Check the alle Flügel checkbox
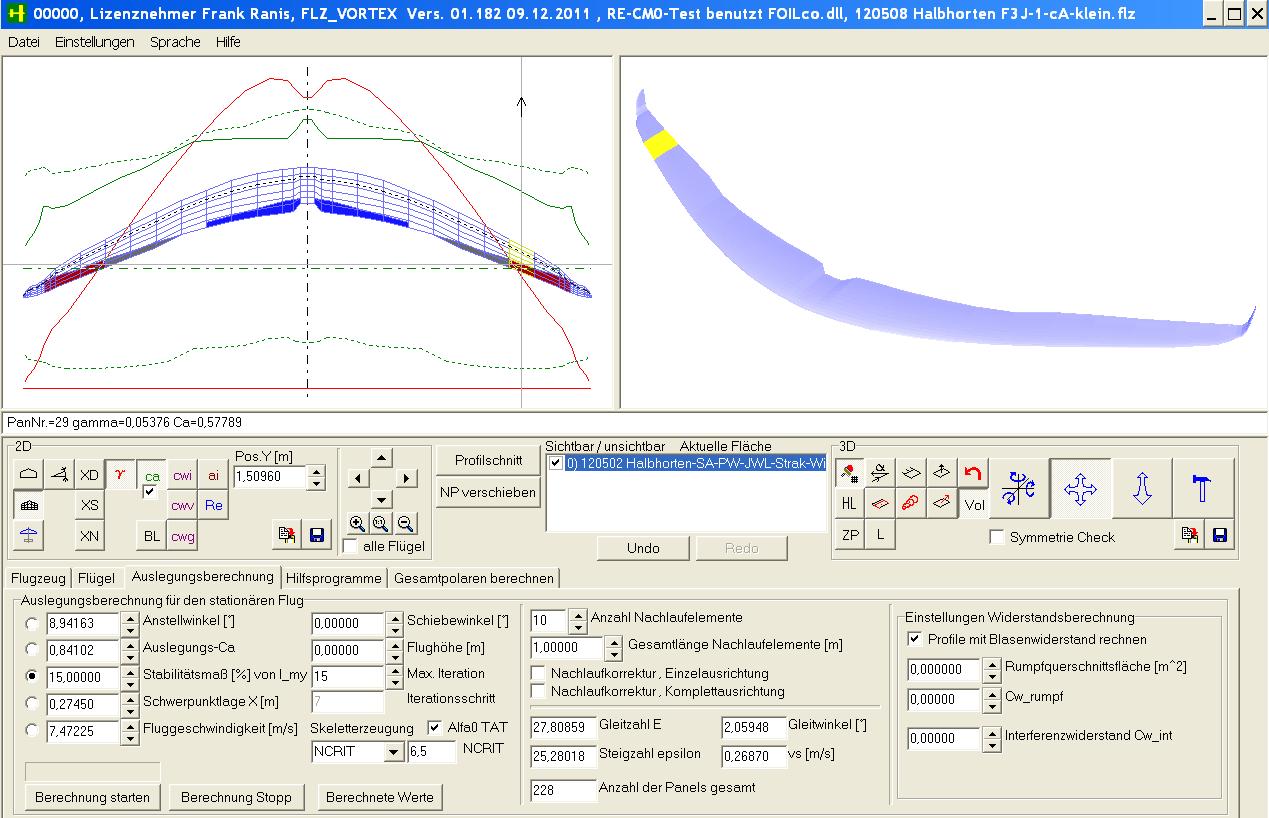This screenshot has width=1269, height=818. pyautogui.click(x=350, y=546)
